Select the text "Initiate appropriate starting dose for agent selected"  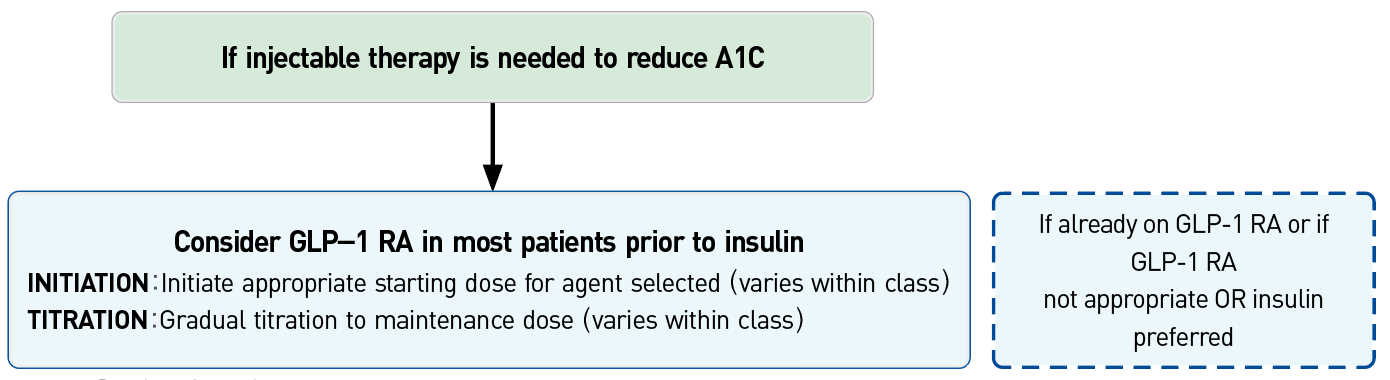[x=440, y=284]
